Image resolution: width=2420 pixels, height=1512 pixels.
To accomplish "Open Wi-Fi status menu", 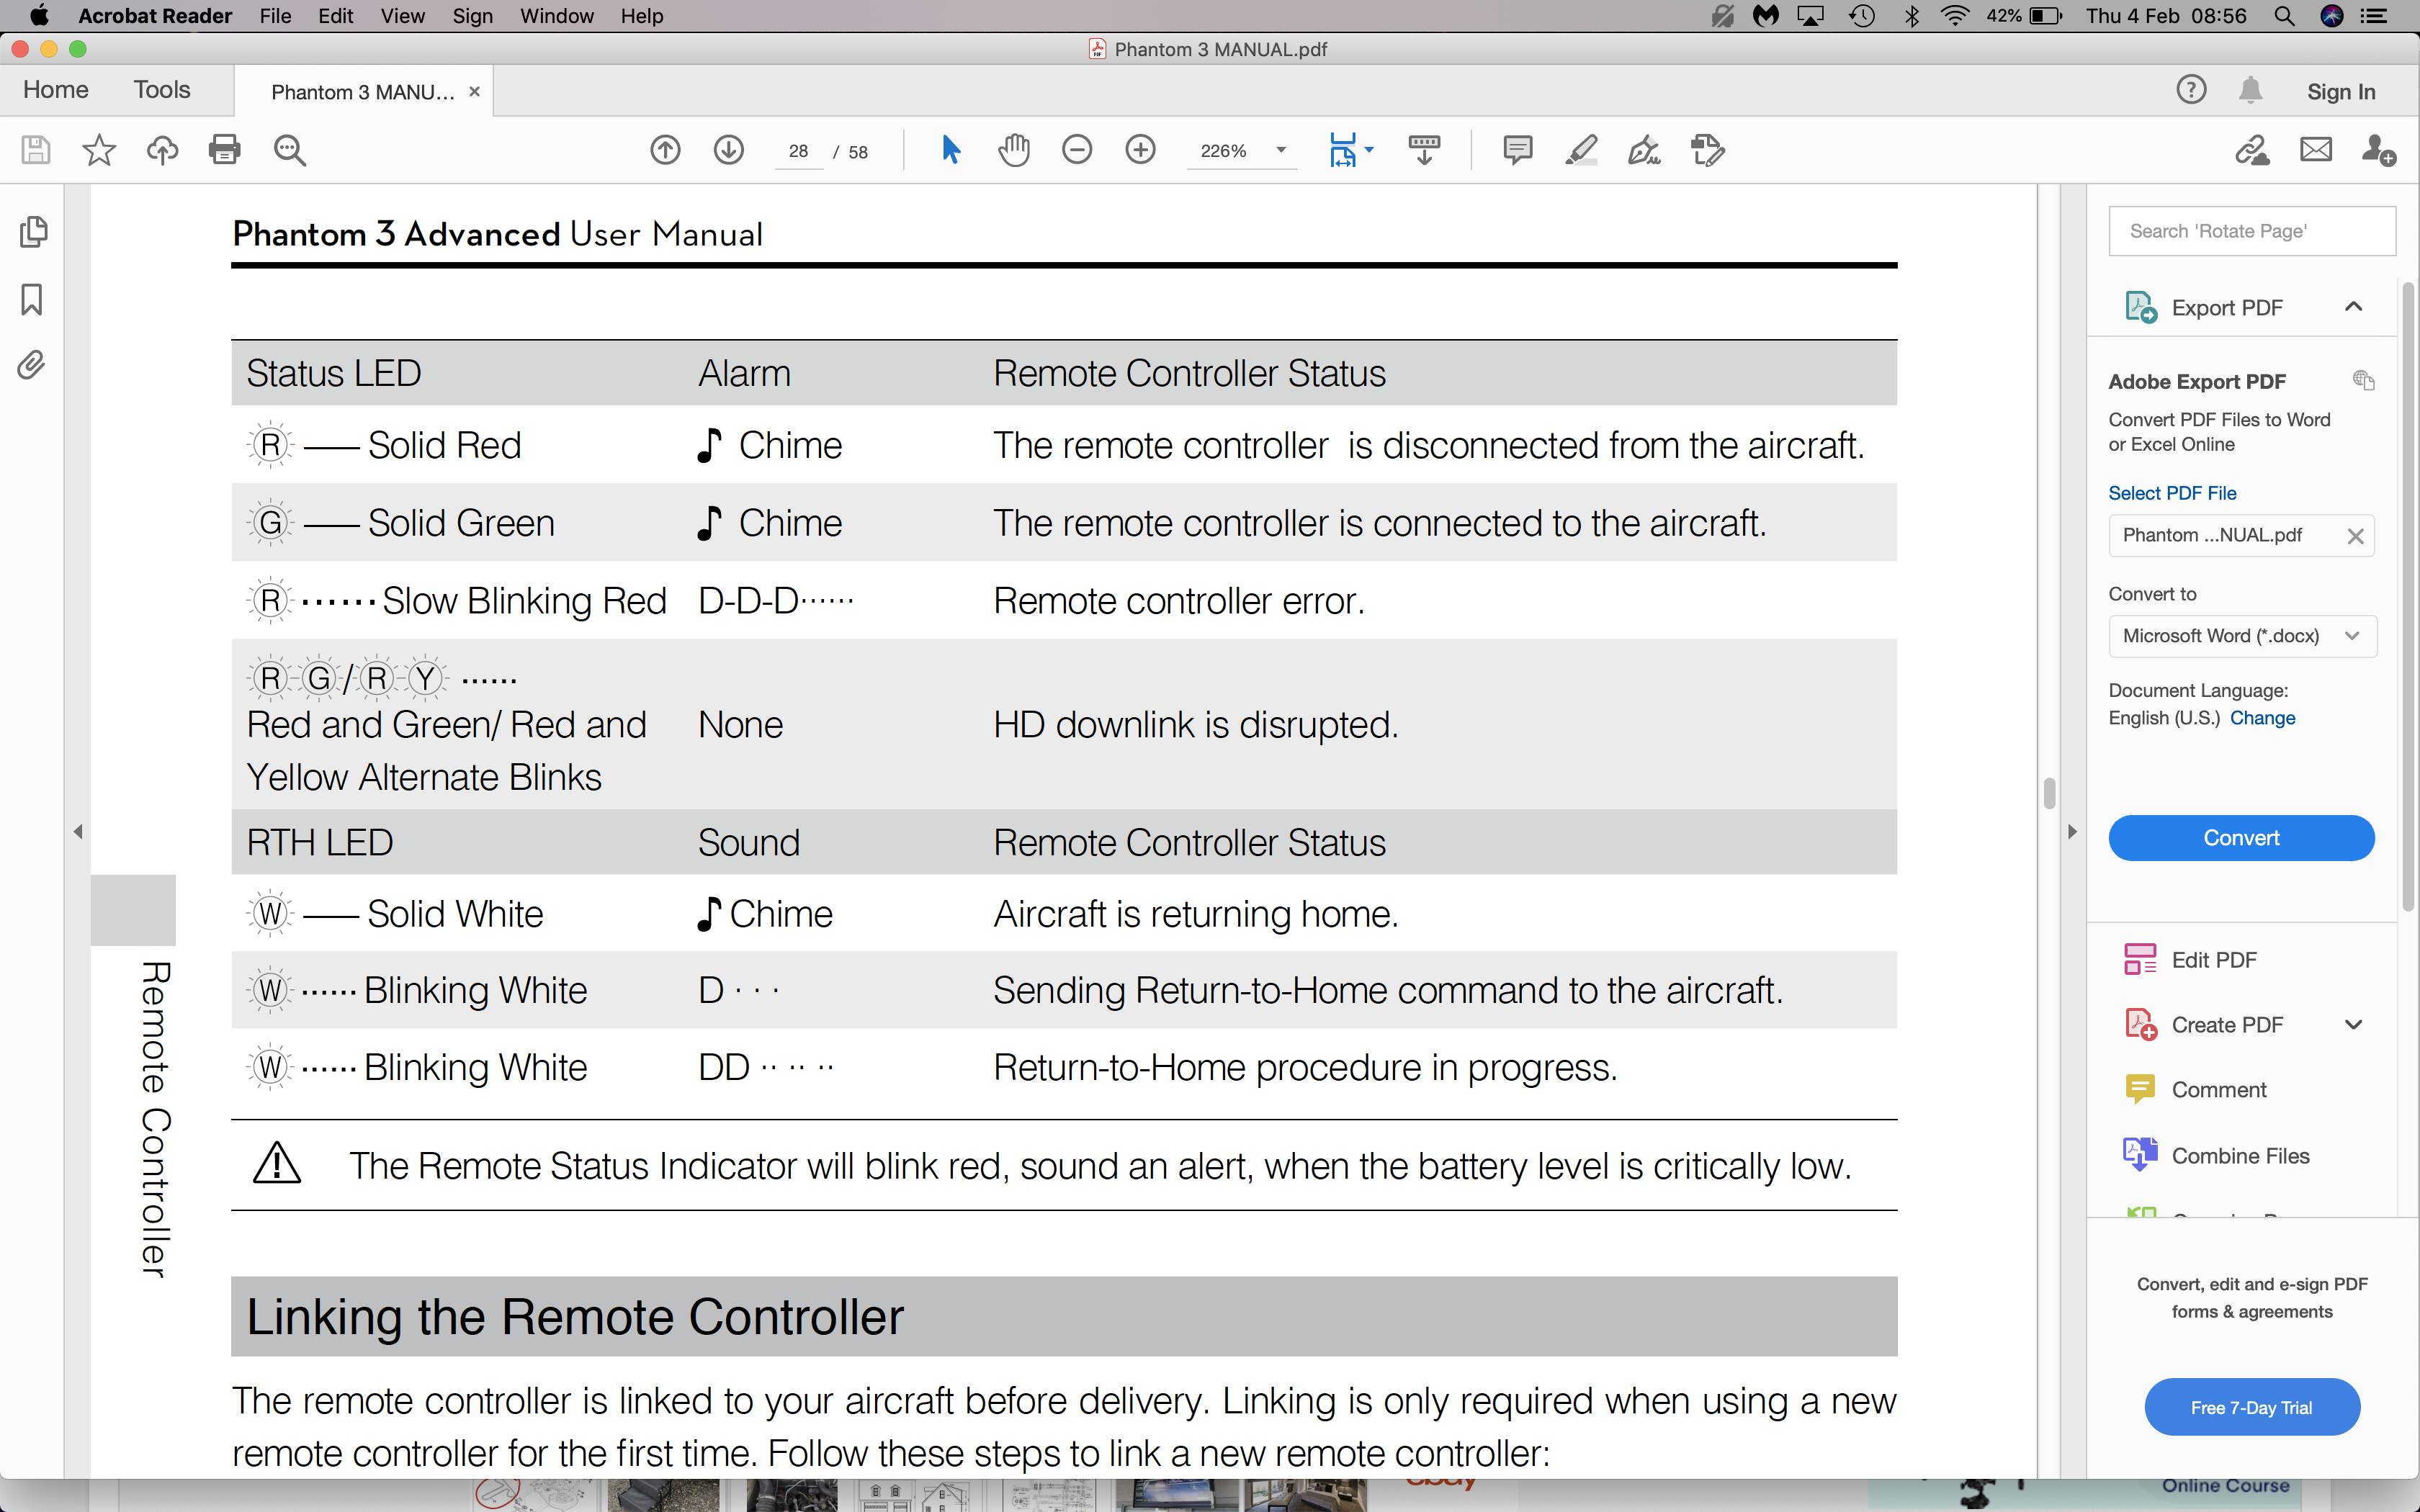I will pos(1954,16).
